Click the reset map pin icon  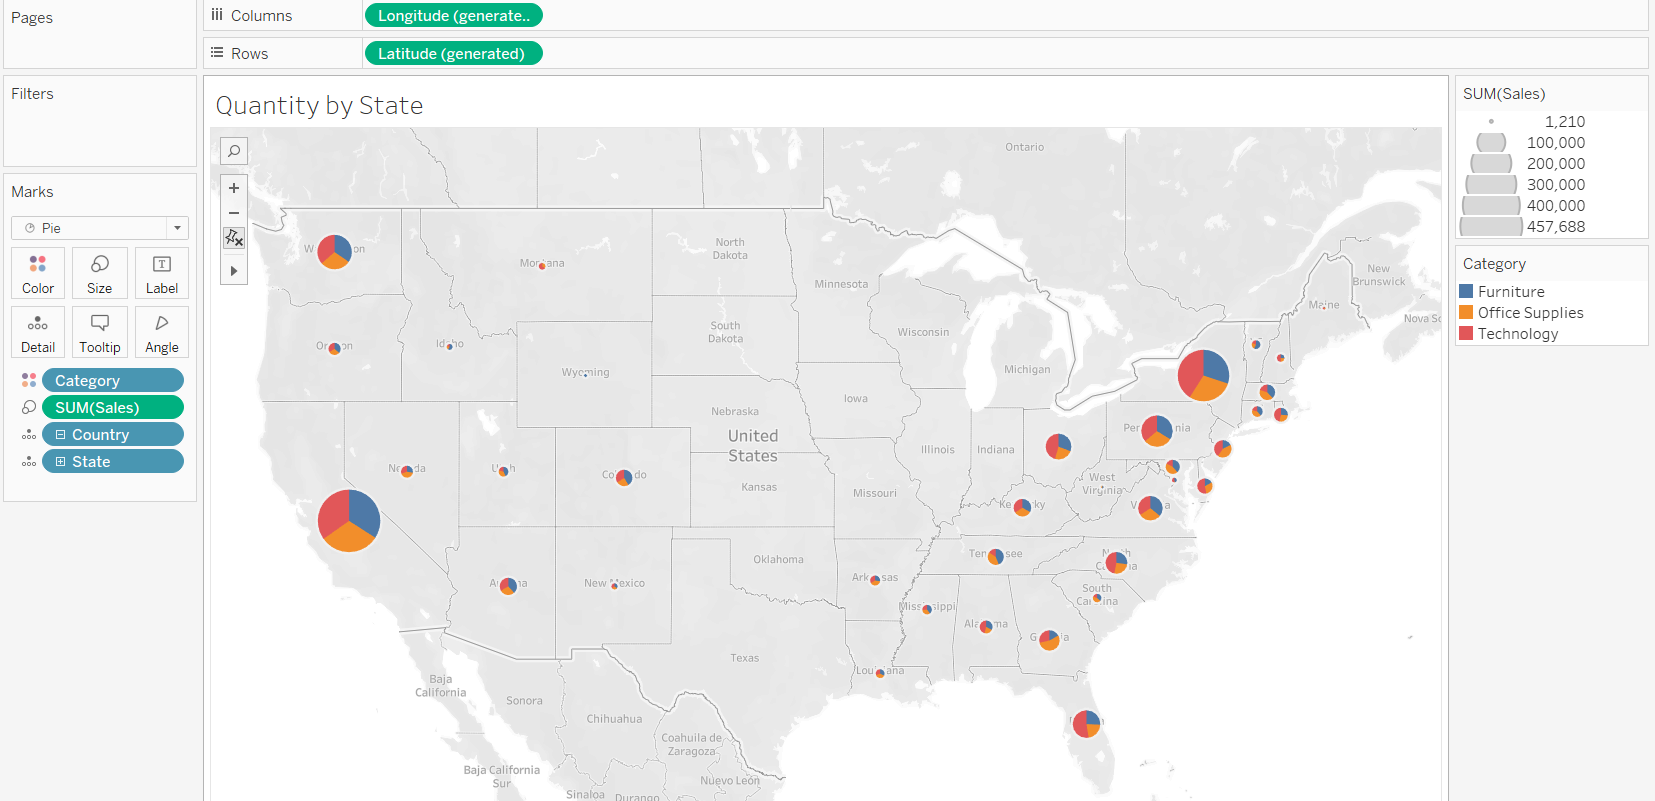pos(234,238)
